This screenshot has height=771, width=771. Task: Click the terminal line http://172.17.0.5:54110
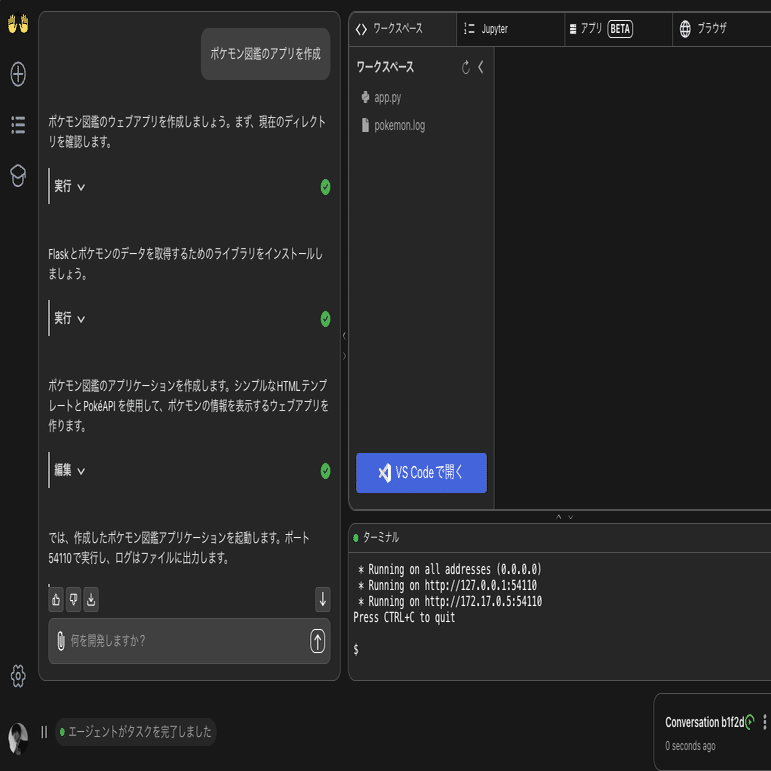point(483,601)
